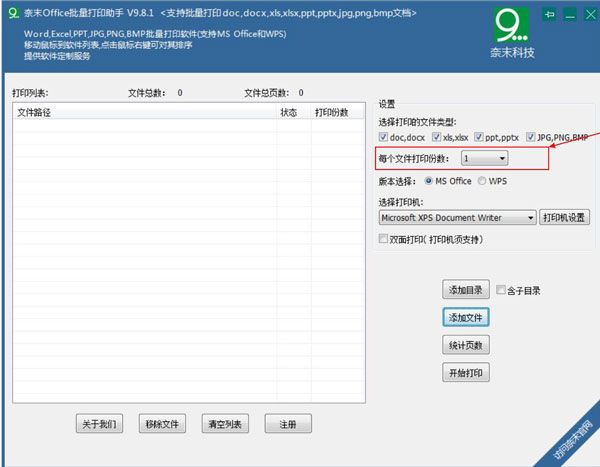600x467 pixels.
Task: Click the 清空列表 clear list button
Action: 225,424
